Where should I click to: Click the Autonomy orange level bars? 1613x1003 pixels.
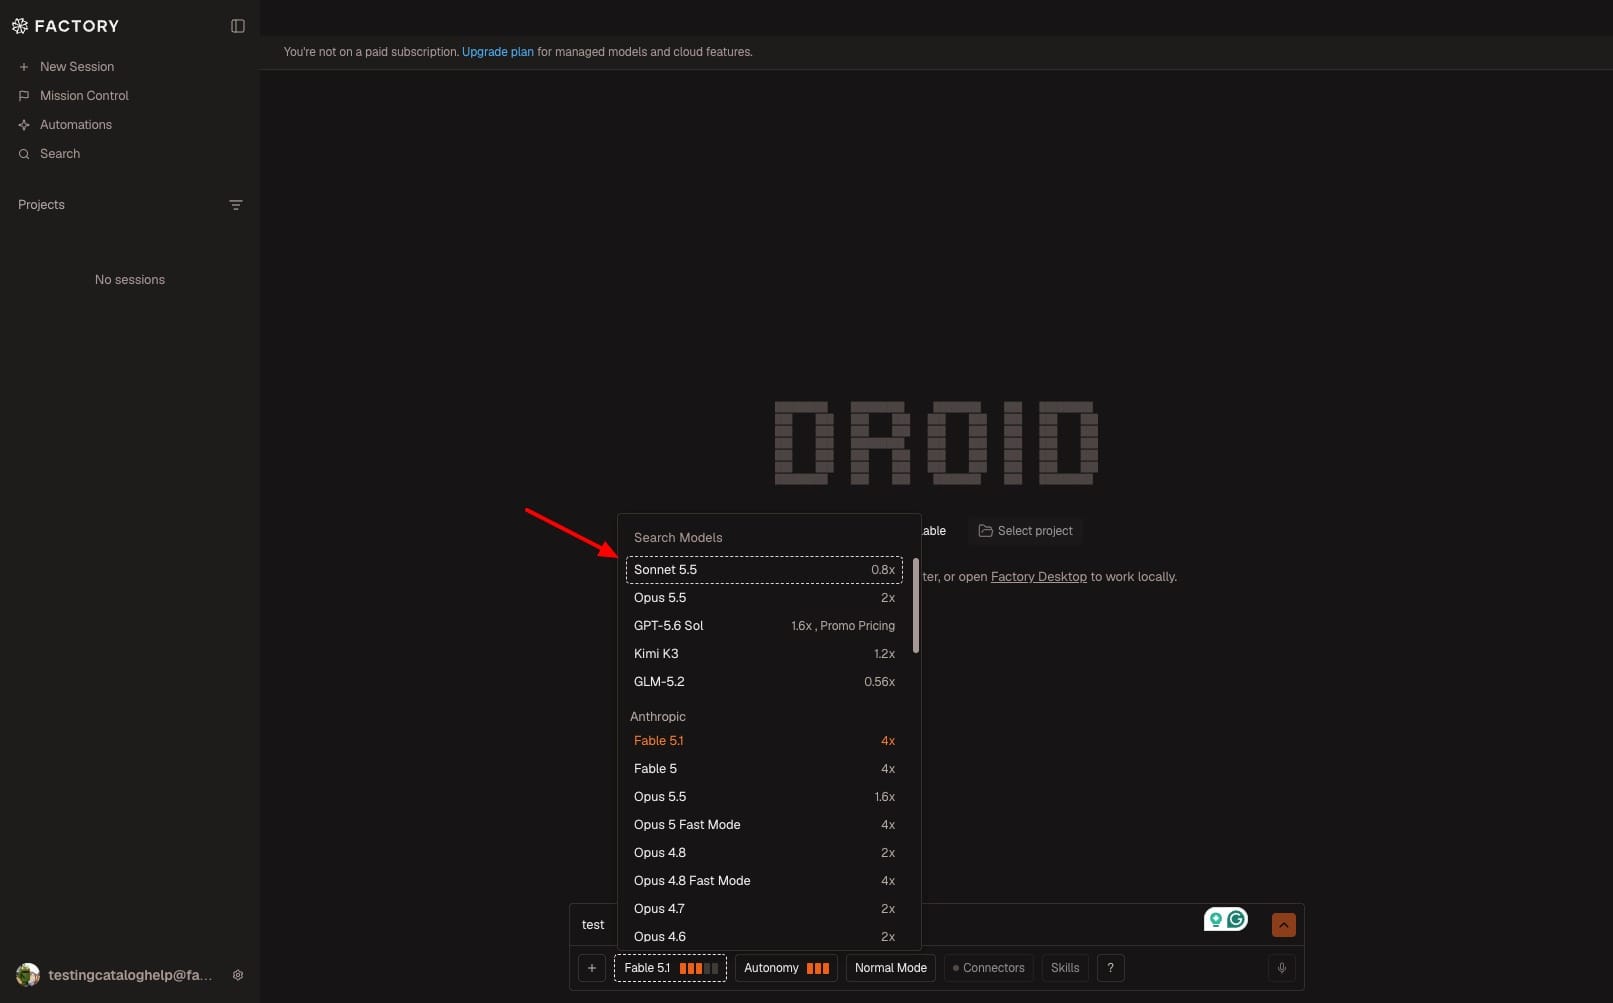[818, 968]
